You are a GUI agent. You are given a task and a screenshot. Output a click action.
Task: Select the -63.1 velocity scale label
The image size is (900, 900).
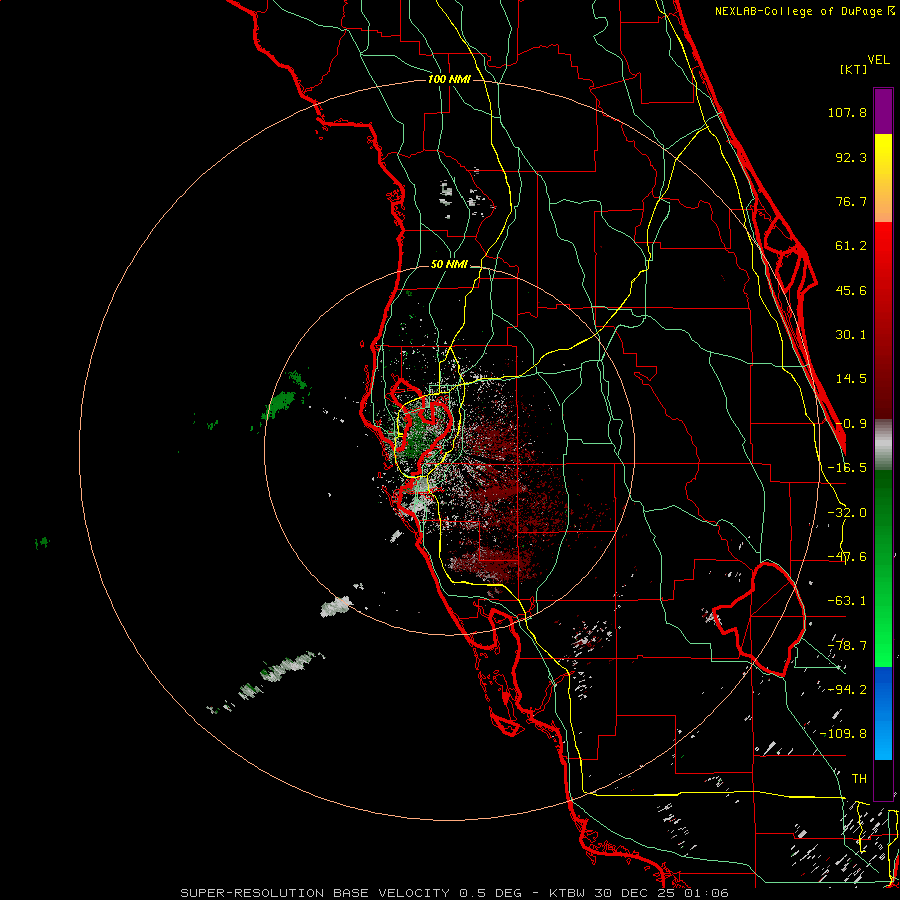point(847,601)
